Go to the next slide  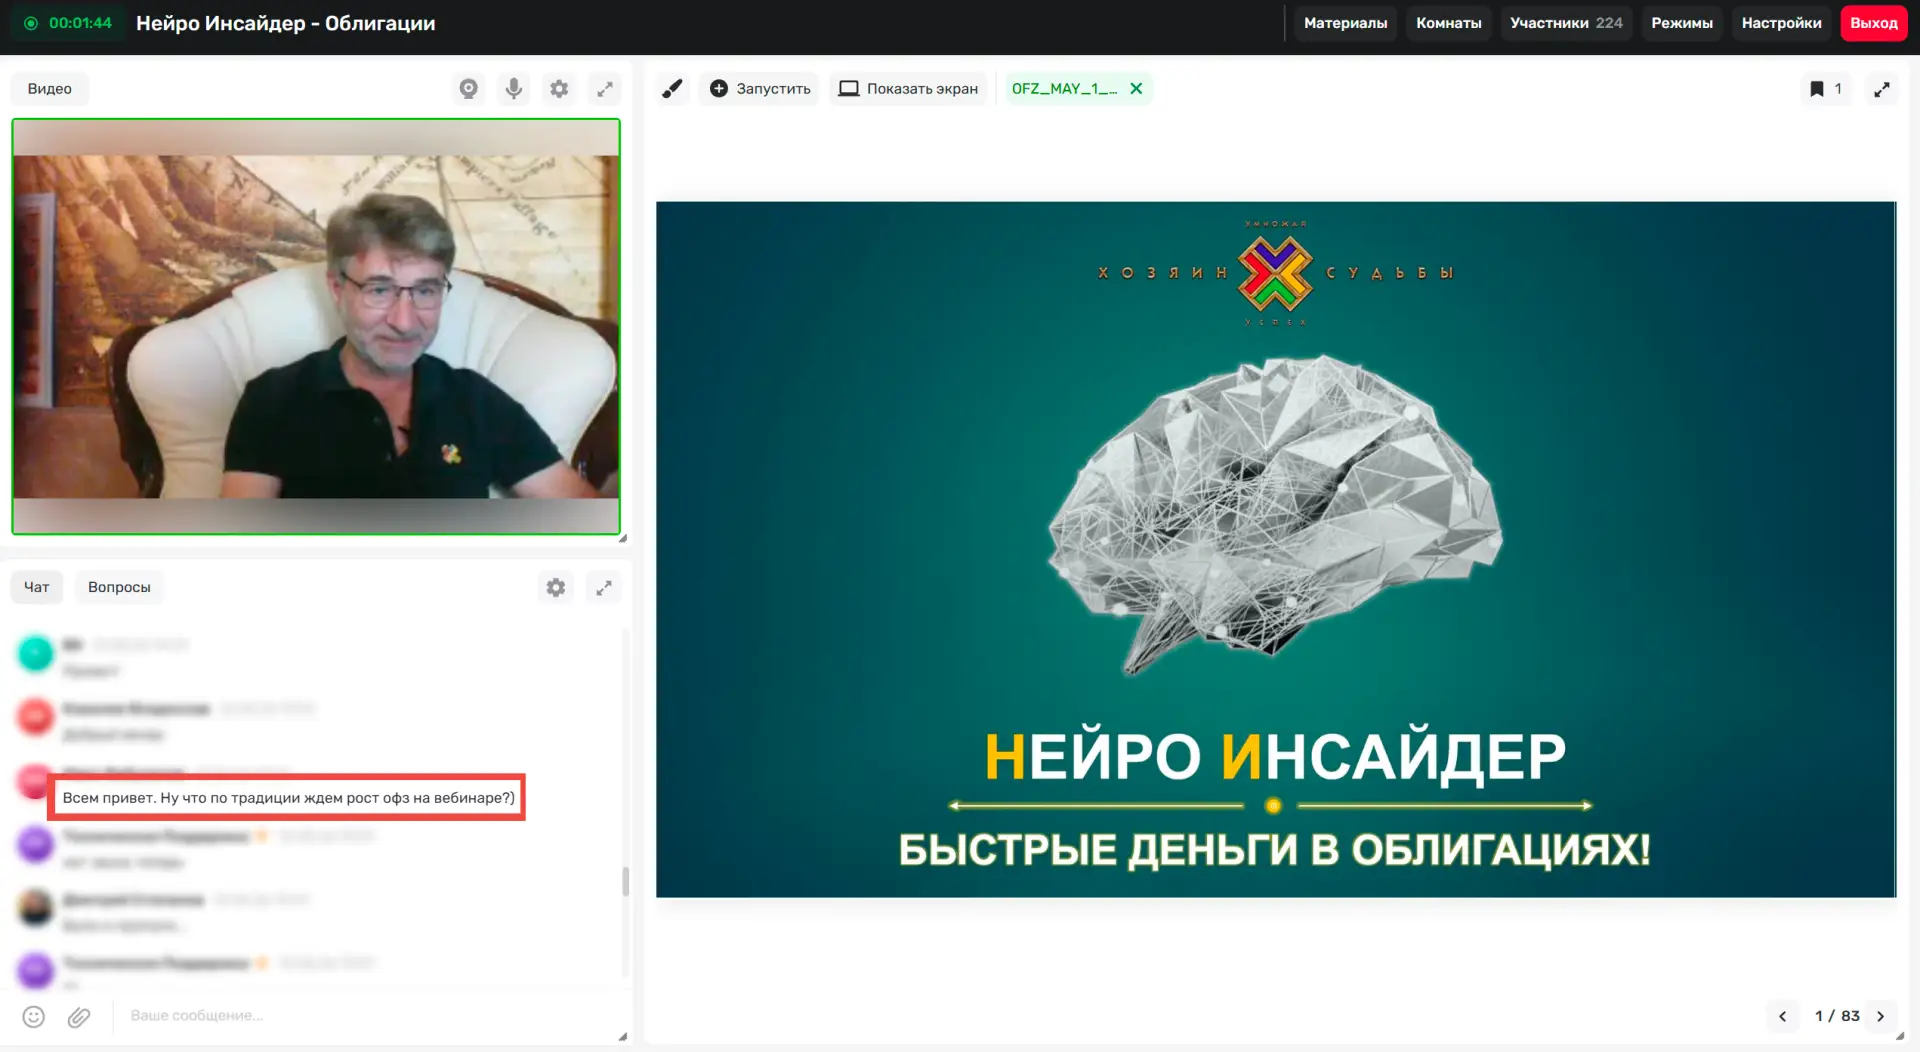tap(1880, 1016)
